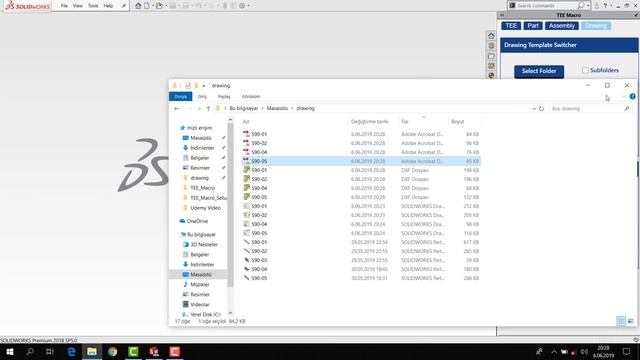Select Udemy Video folder in navigation pane
This screenshot has width=640, height=360.
pos(205,208)
